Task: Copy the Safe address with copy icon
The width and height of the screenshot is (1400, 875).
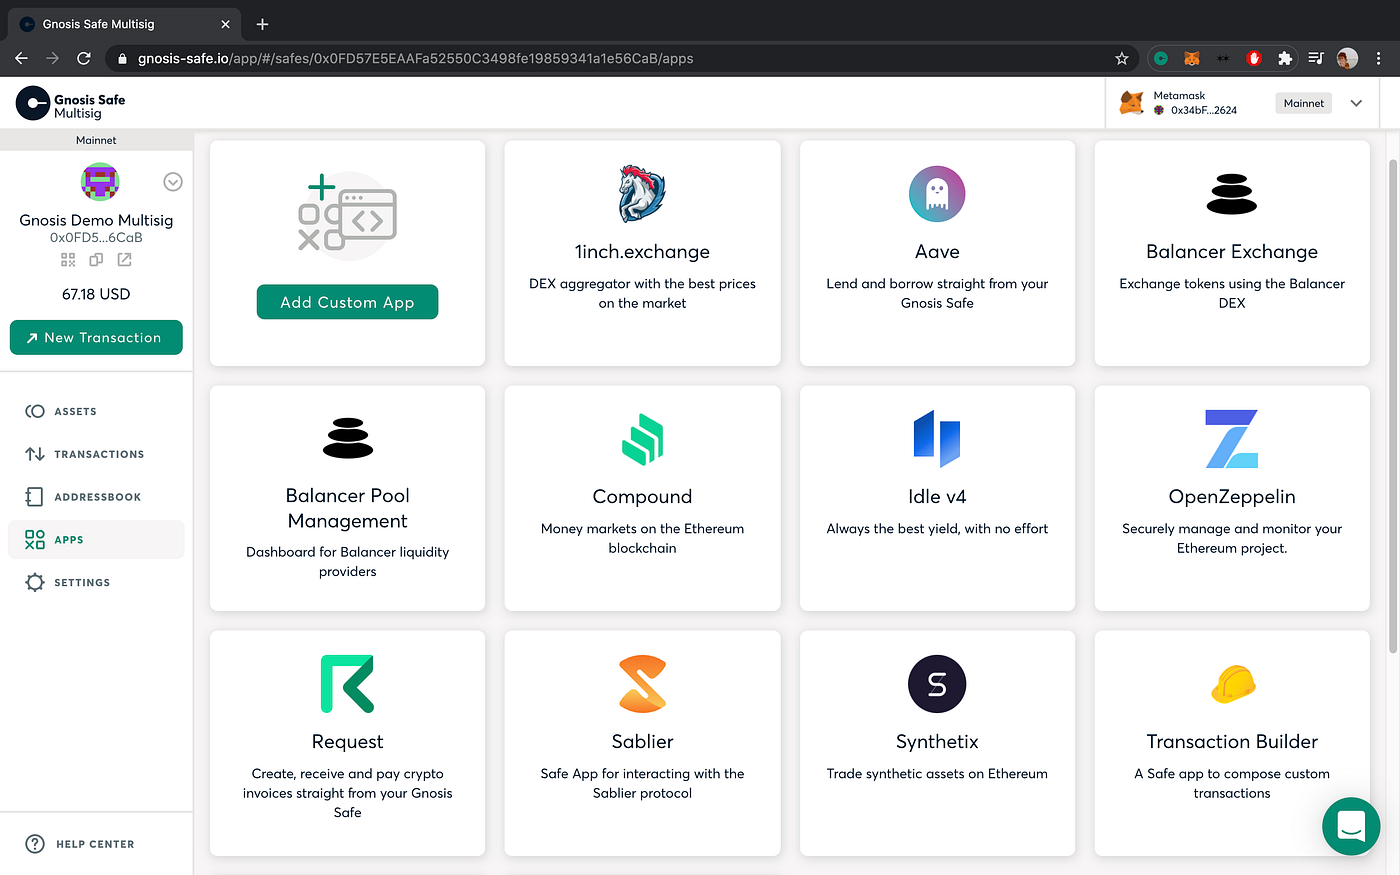Action: tap(96, 260)
